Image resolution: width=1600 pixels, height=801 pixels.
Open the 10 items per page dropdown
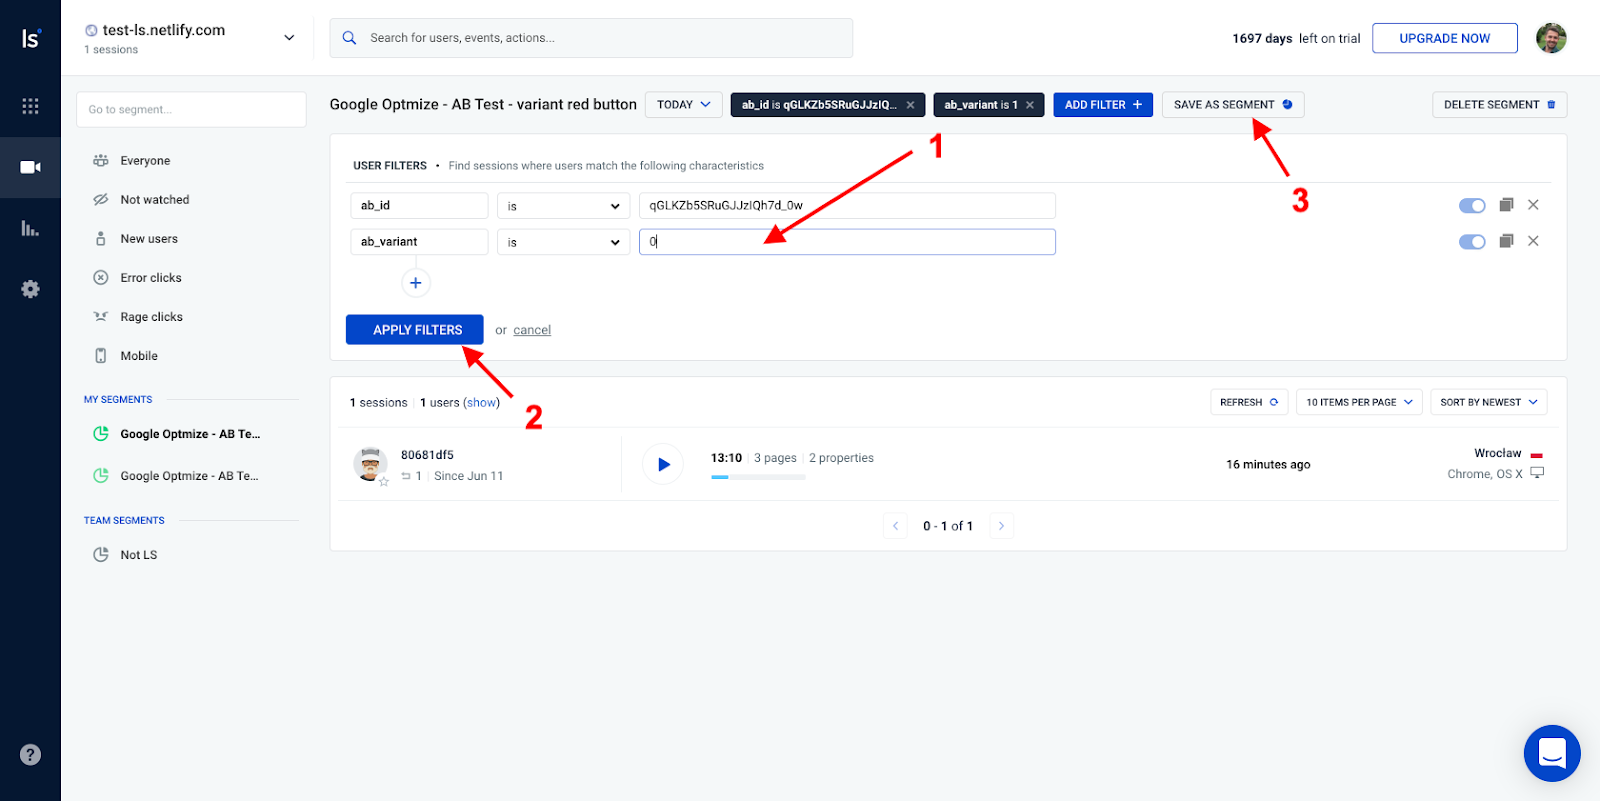pyautogui.click(x=1359, y=402)
